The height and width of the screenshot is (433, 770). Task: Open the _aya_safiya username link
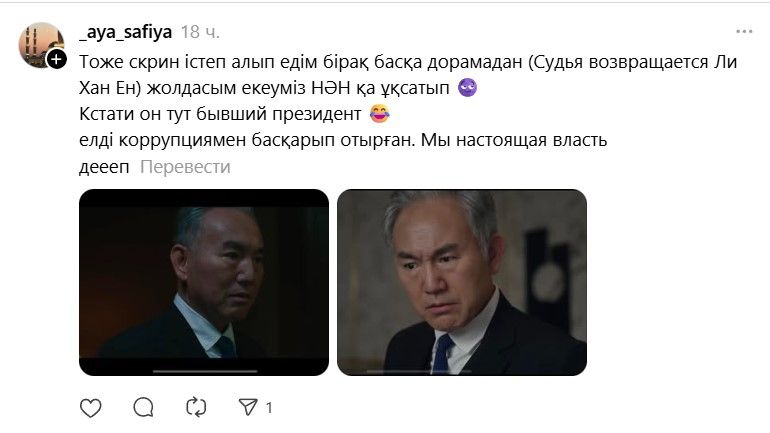coord(126,32)
